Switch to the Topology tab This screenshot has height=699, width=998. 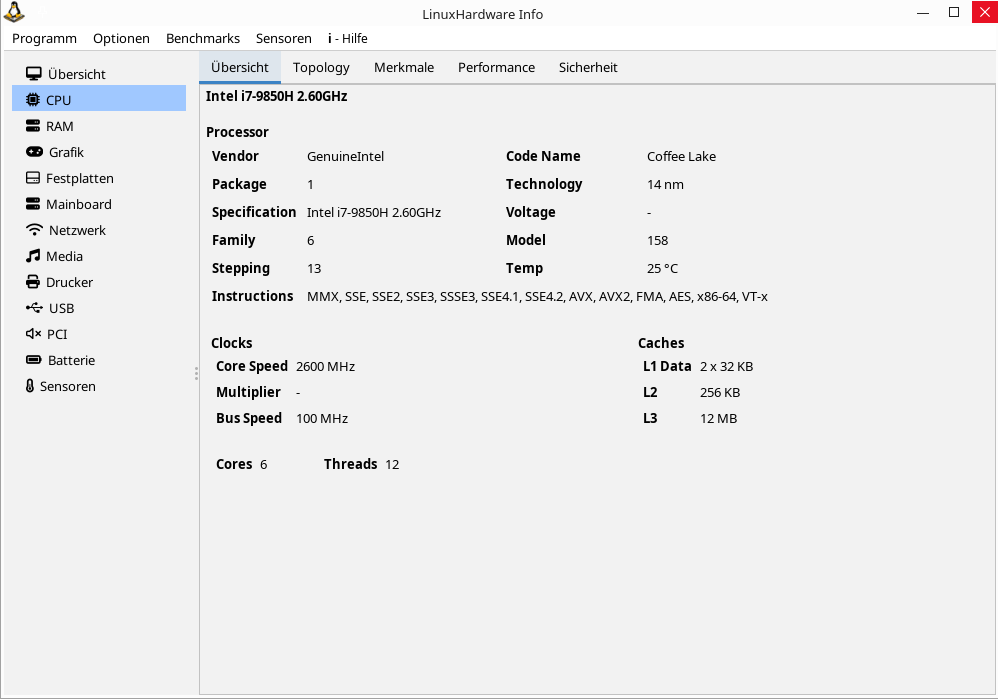[321, 67]
